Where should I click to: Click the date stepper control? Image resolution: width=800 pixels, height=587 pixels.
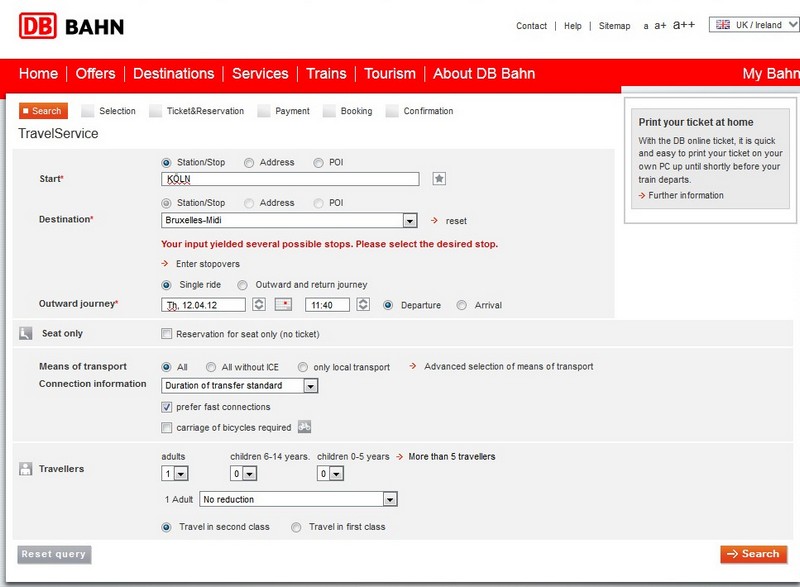point(259,304)
